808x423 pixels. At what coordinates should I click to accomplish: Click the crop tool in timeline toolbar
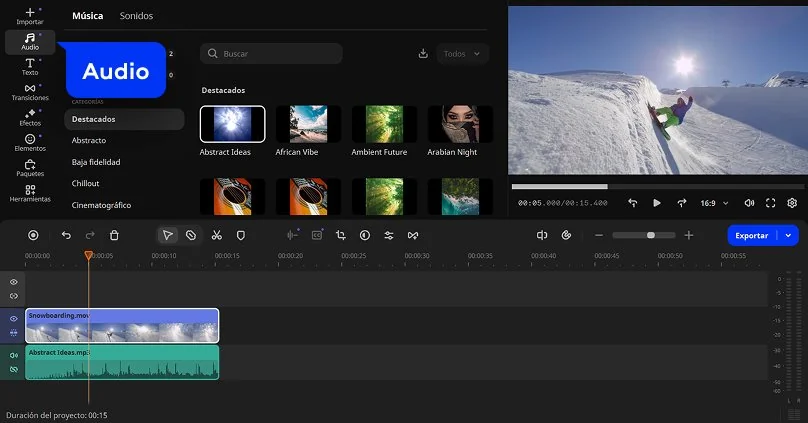point(341,235)
